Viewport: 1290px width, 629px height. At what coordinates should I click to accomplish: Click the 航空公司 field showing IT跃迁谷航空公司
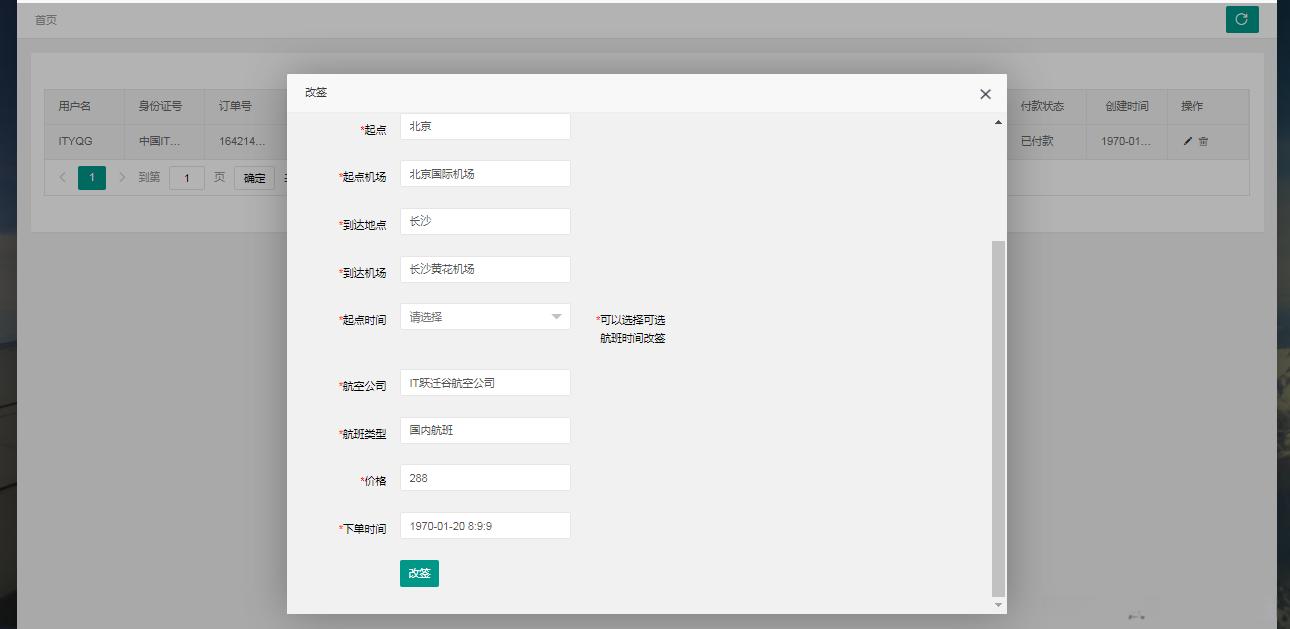click(x=485, y=382)
